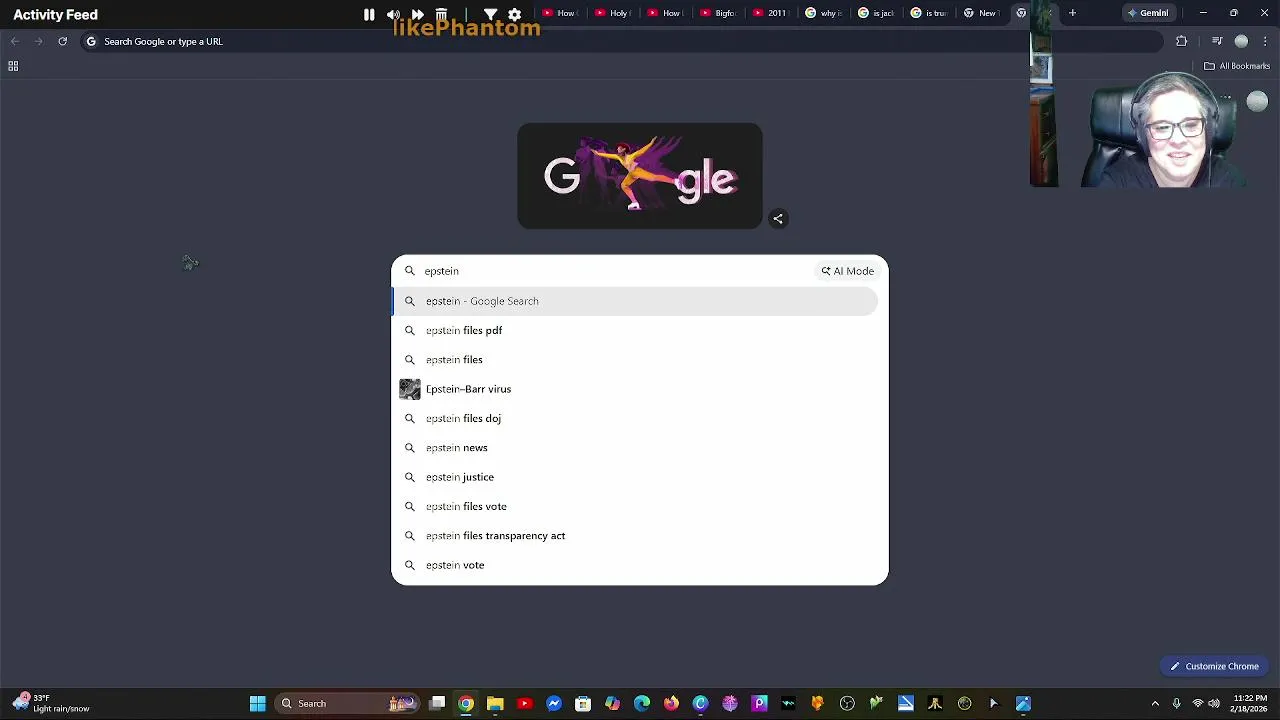Open the weather widget showing 33°F
This screenshot has width=1280, height=720.
click(52, 703)
